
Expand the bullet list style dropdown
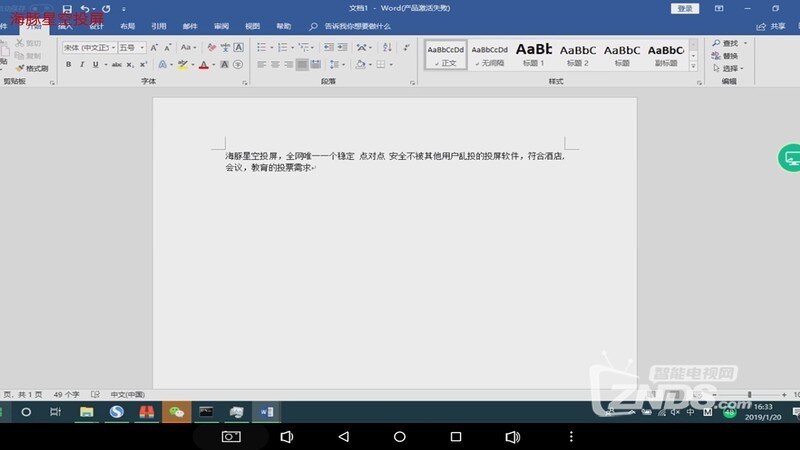tap(271, 47)
